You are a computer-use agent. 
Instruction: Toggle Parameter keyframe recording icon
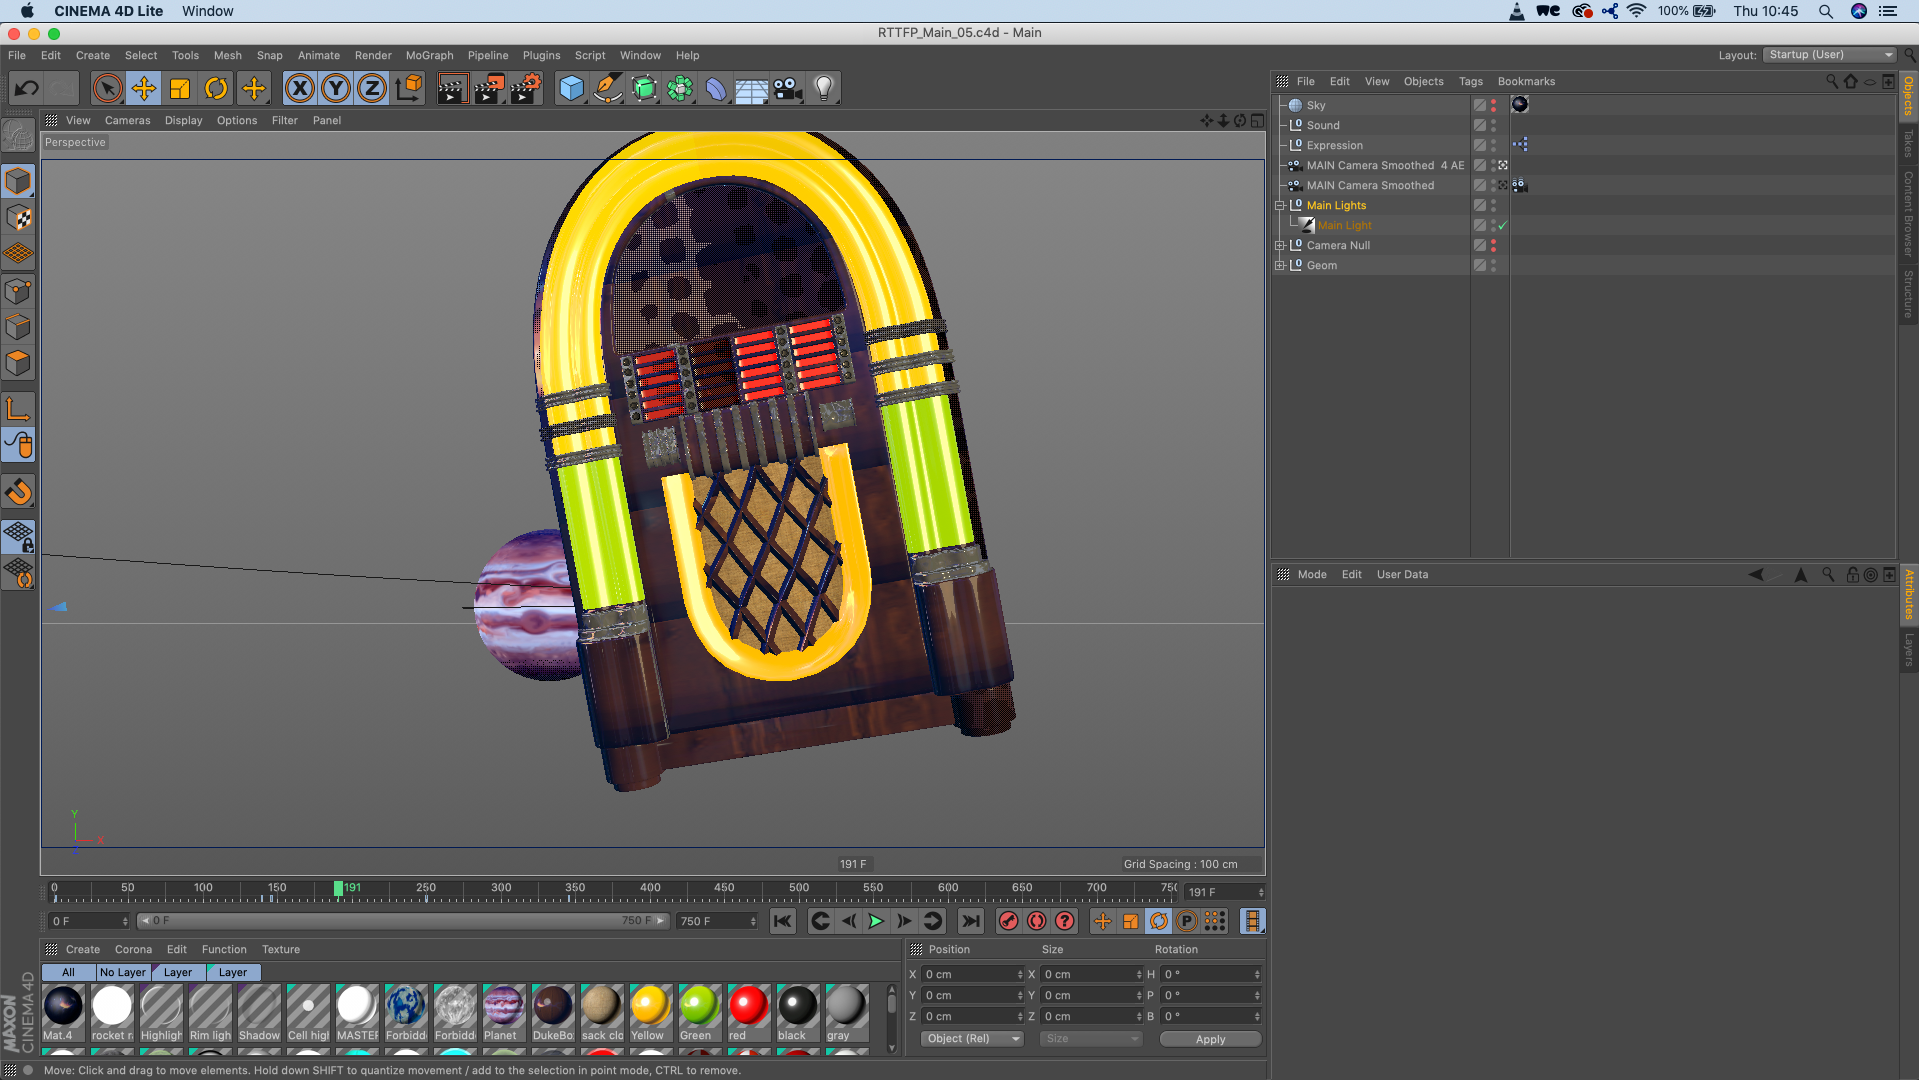[x=1187, y=921]
